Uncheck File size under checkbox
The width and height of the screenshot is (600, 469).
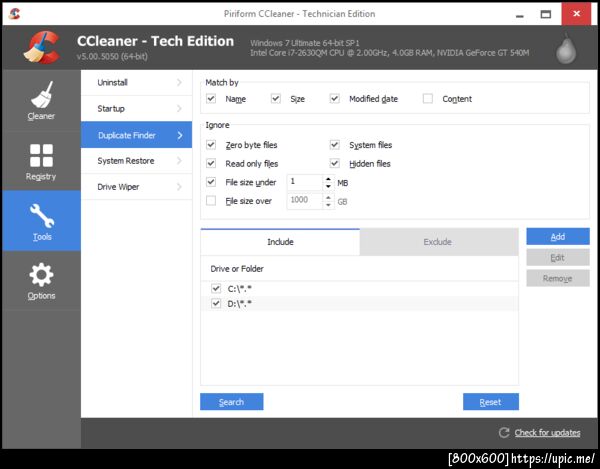pyautogui.click(x=211, y=182)
